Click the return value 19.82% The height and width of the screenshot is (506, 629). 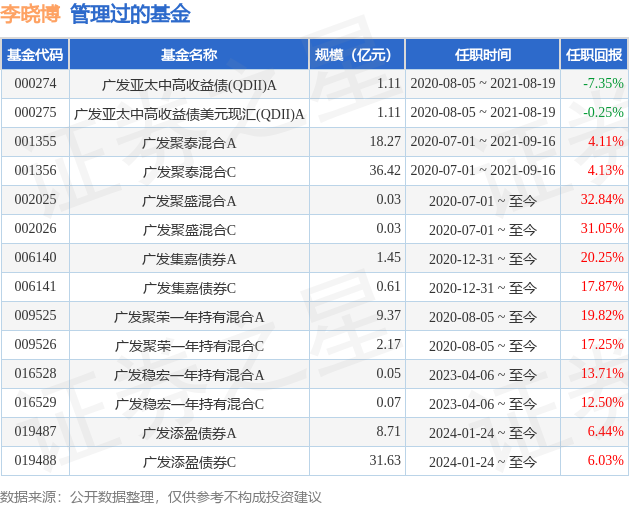(602, 315)
